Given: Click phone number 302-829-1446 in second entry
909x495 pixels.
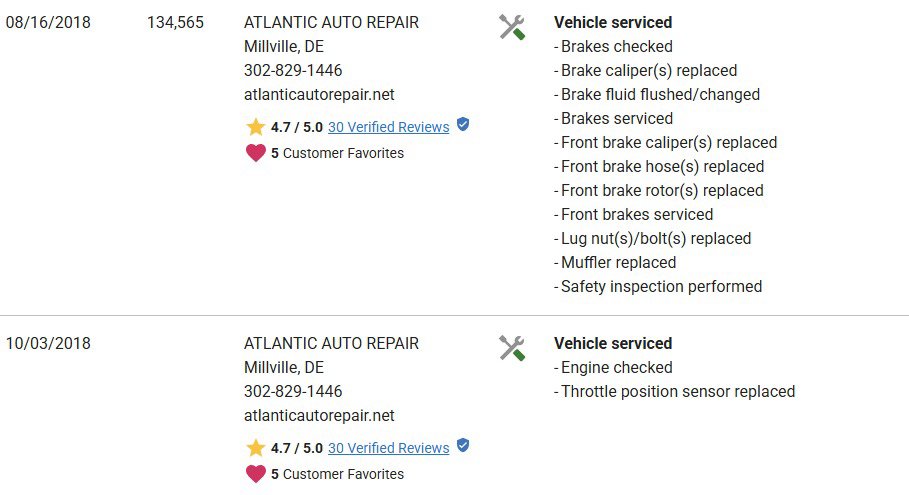Looking at the screenshot, I should point(293,391).
